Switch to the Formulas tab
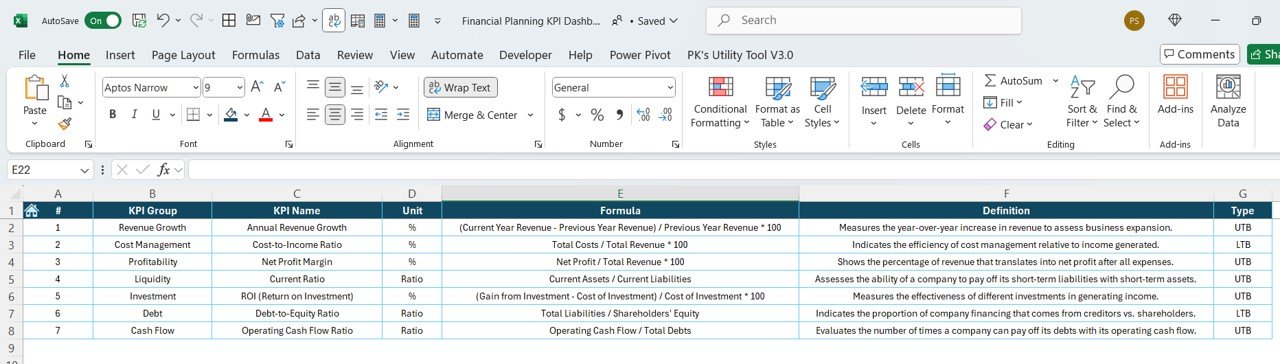Viewport: 1280px width, 364px height. coord(256,55)
